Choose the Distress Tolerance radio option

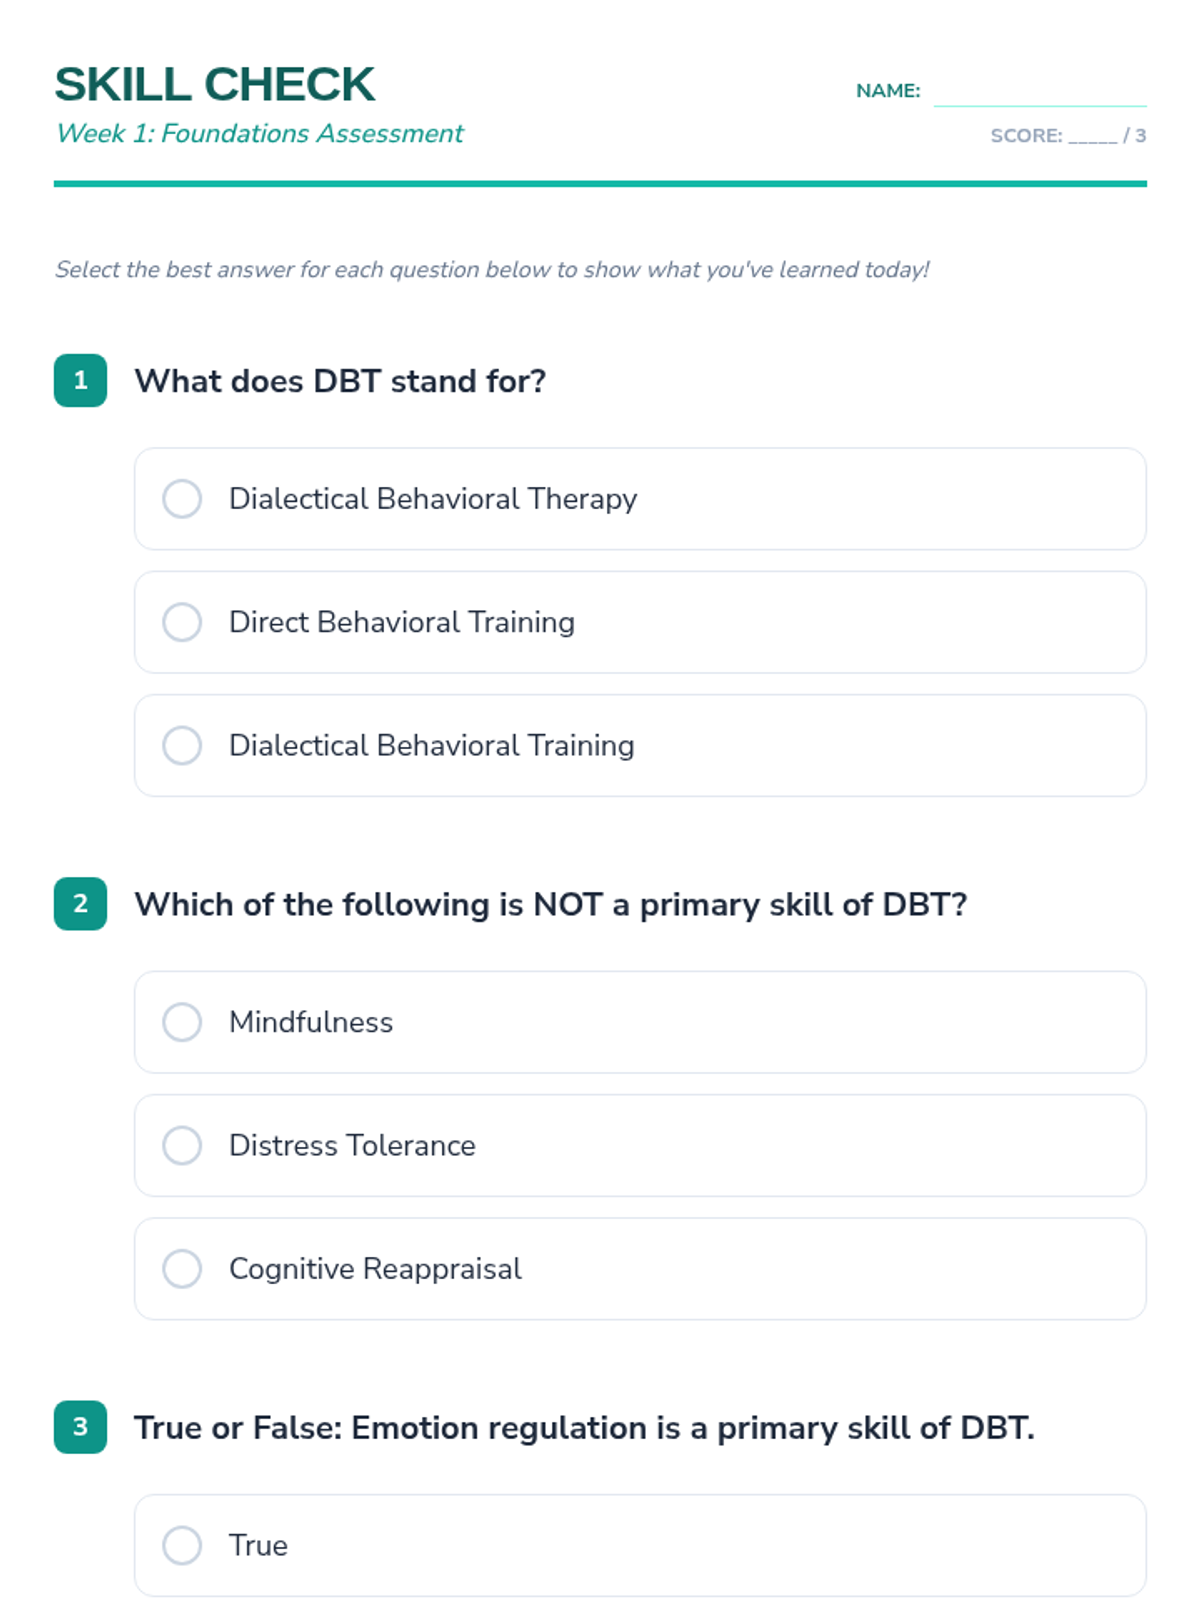click(182, 1145)
